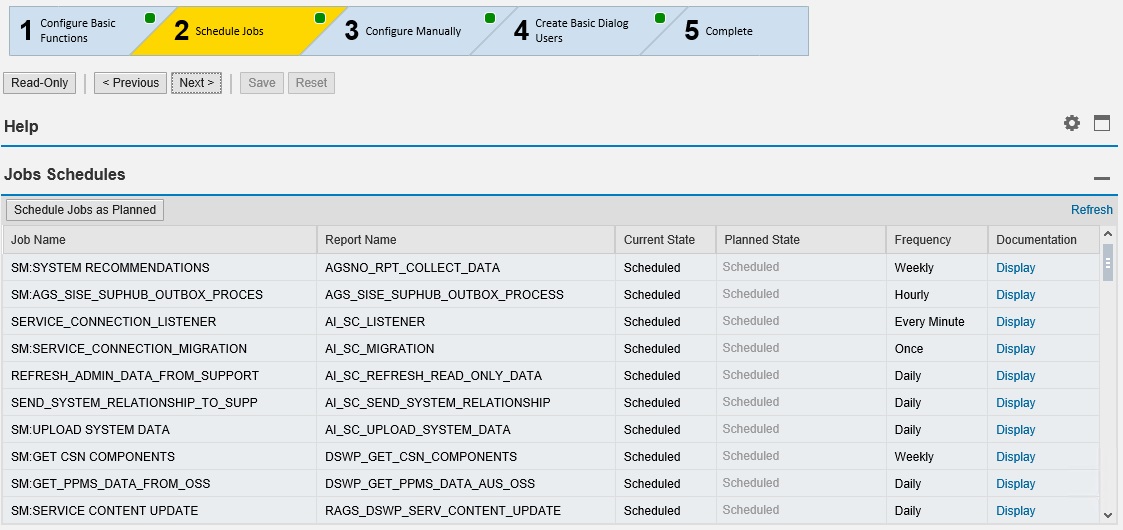The height and width of the screenshot is (530, 1123).
Task: Click report AGSNO_RPT_COLLECT_DATA
Action: pos(413,268)
